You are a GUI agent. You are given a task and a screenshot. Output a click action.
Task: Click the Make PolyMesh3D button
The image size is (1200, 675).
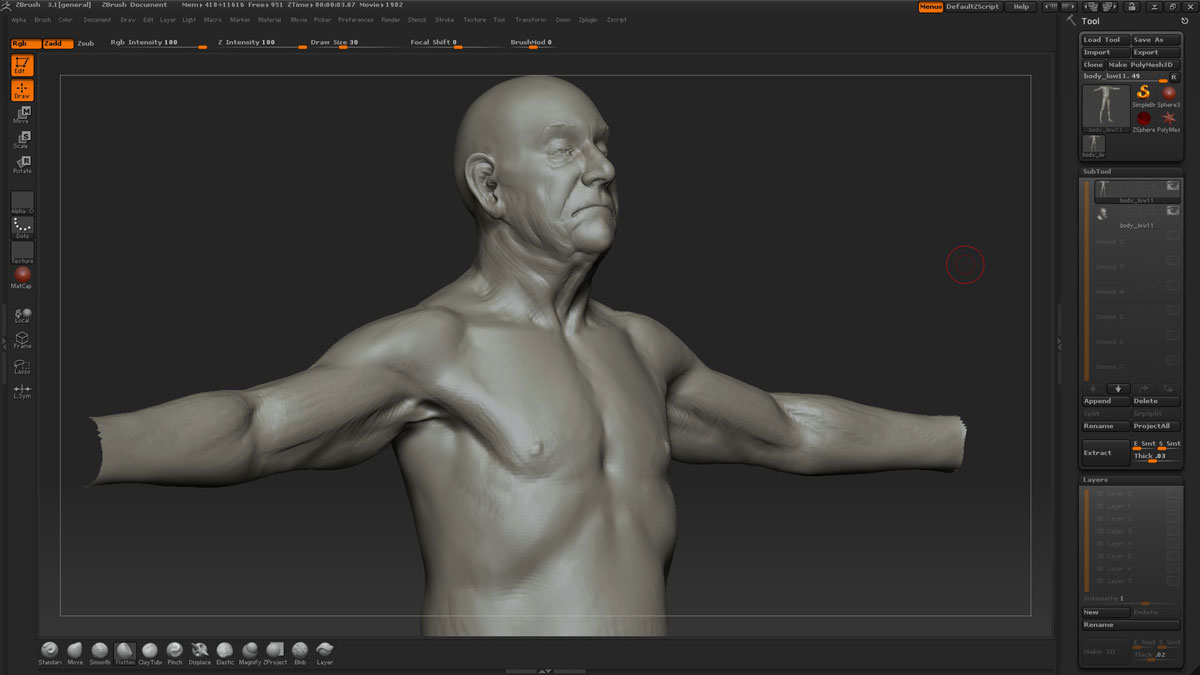point(1143,65)
